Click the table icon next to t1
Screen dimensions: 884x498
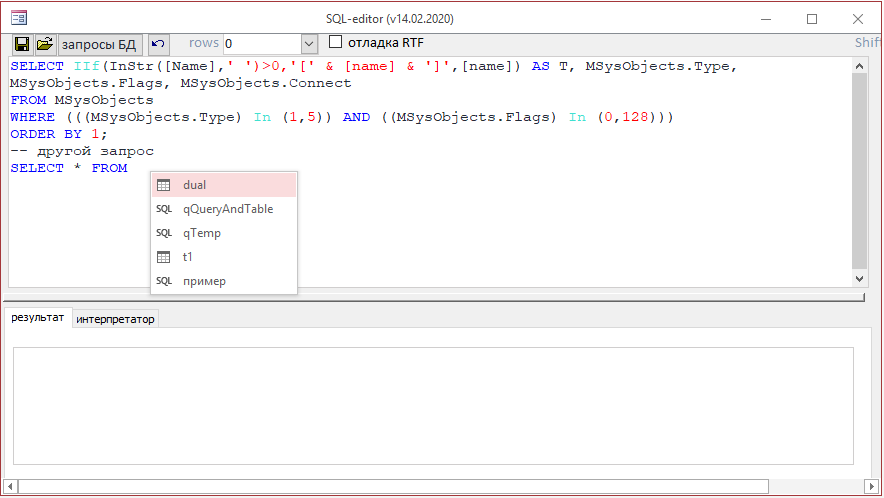[x=164, y=257]
